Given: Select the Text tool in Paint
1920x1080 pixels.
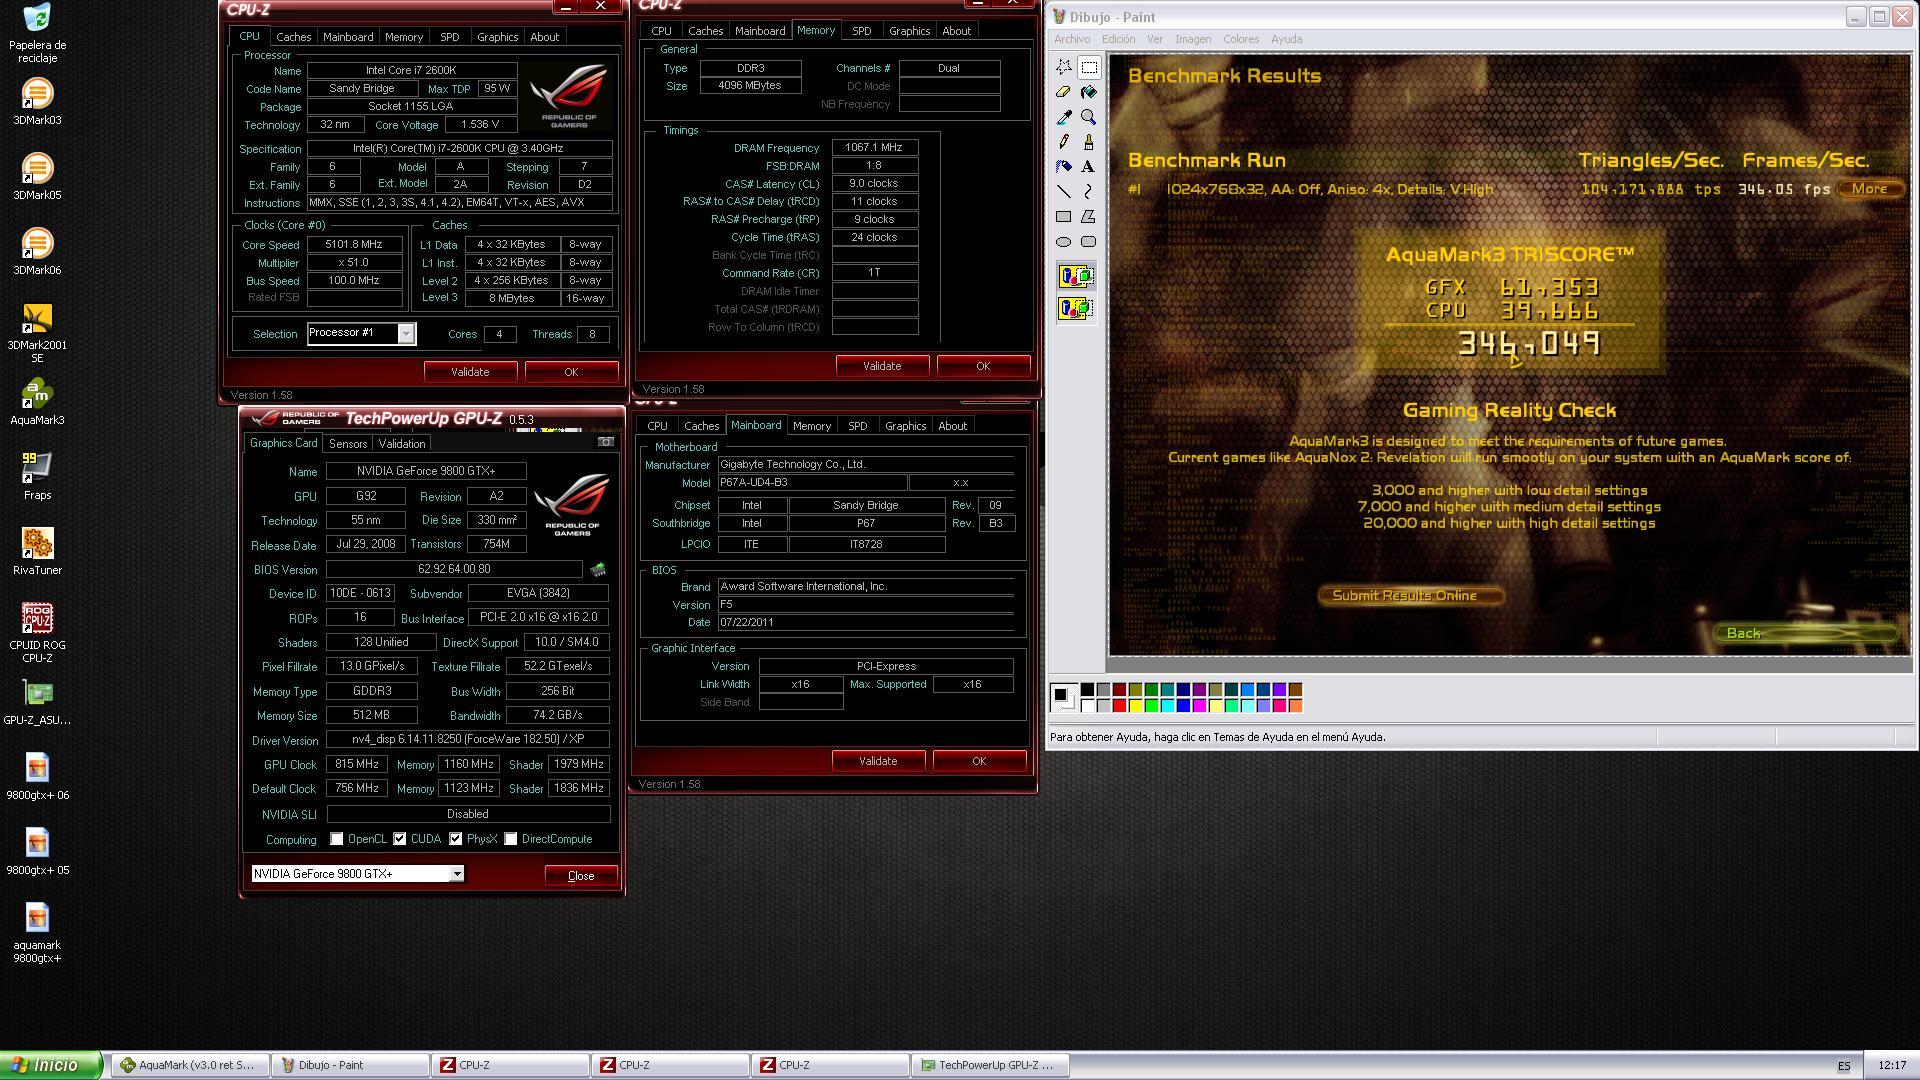Looking at the screenshot, I should (x=1089, y=167).
